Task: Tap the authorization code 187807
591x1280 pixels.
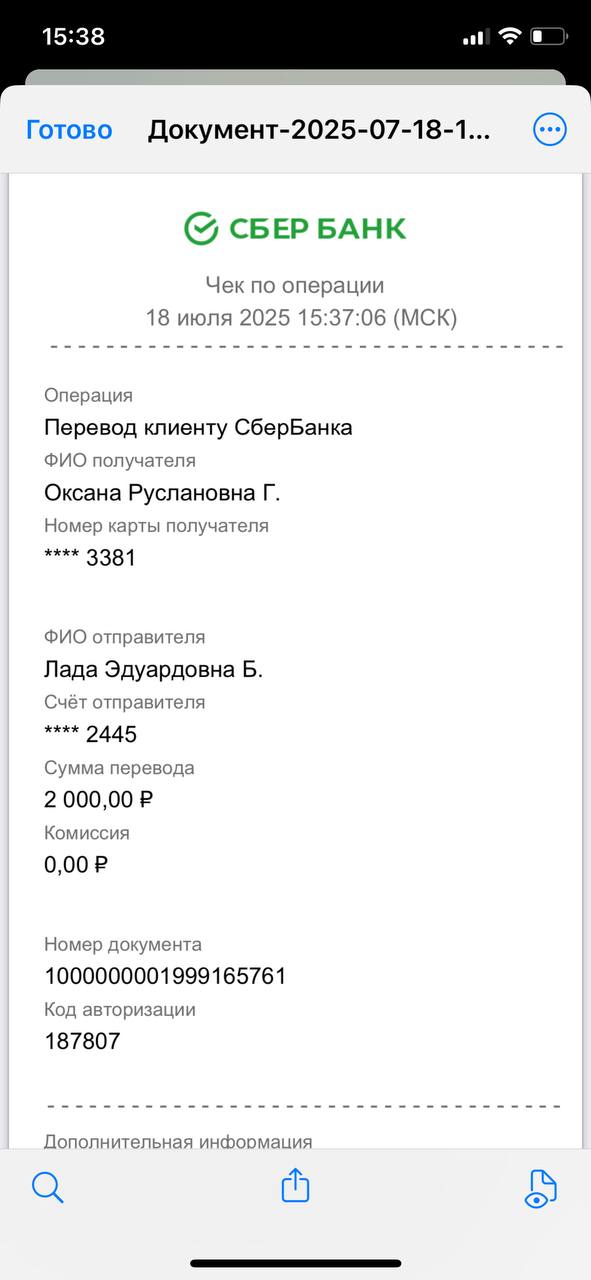Action: 82,1041
